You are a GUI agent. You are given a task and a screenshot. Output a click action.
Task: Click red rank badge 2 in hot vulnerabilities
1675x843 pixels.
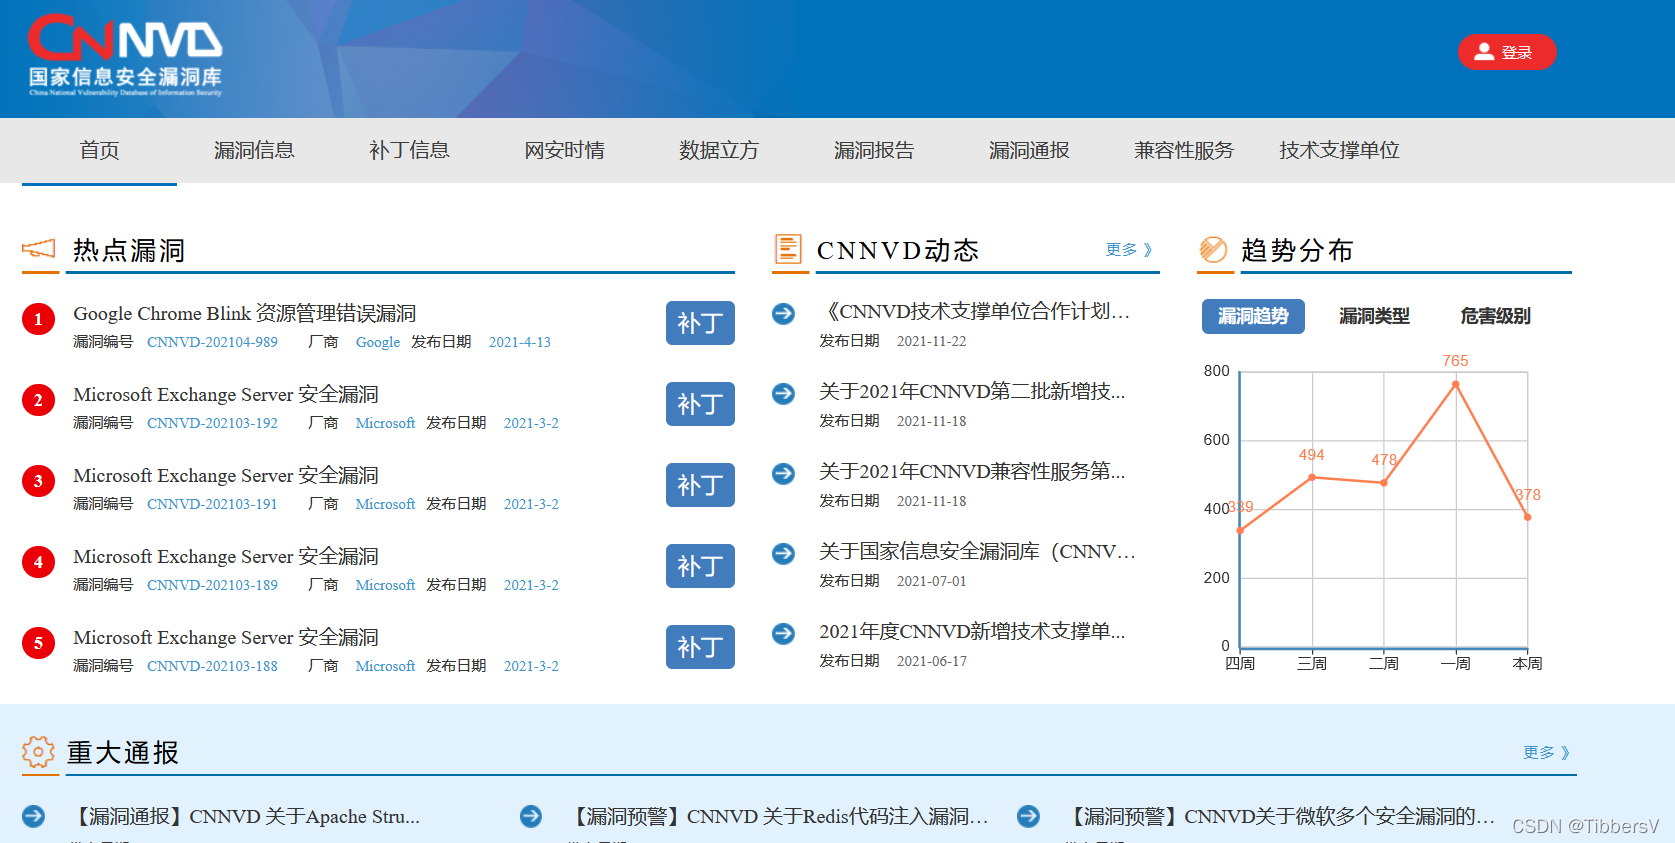(x=38, y=400)
